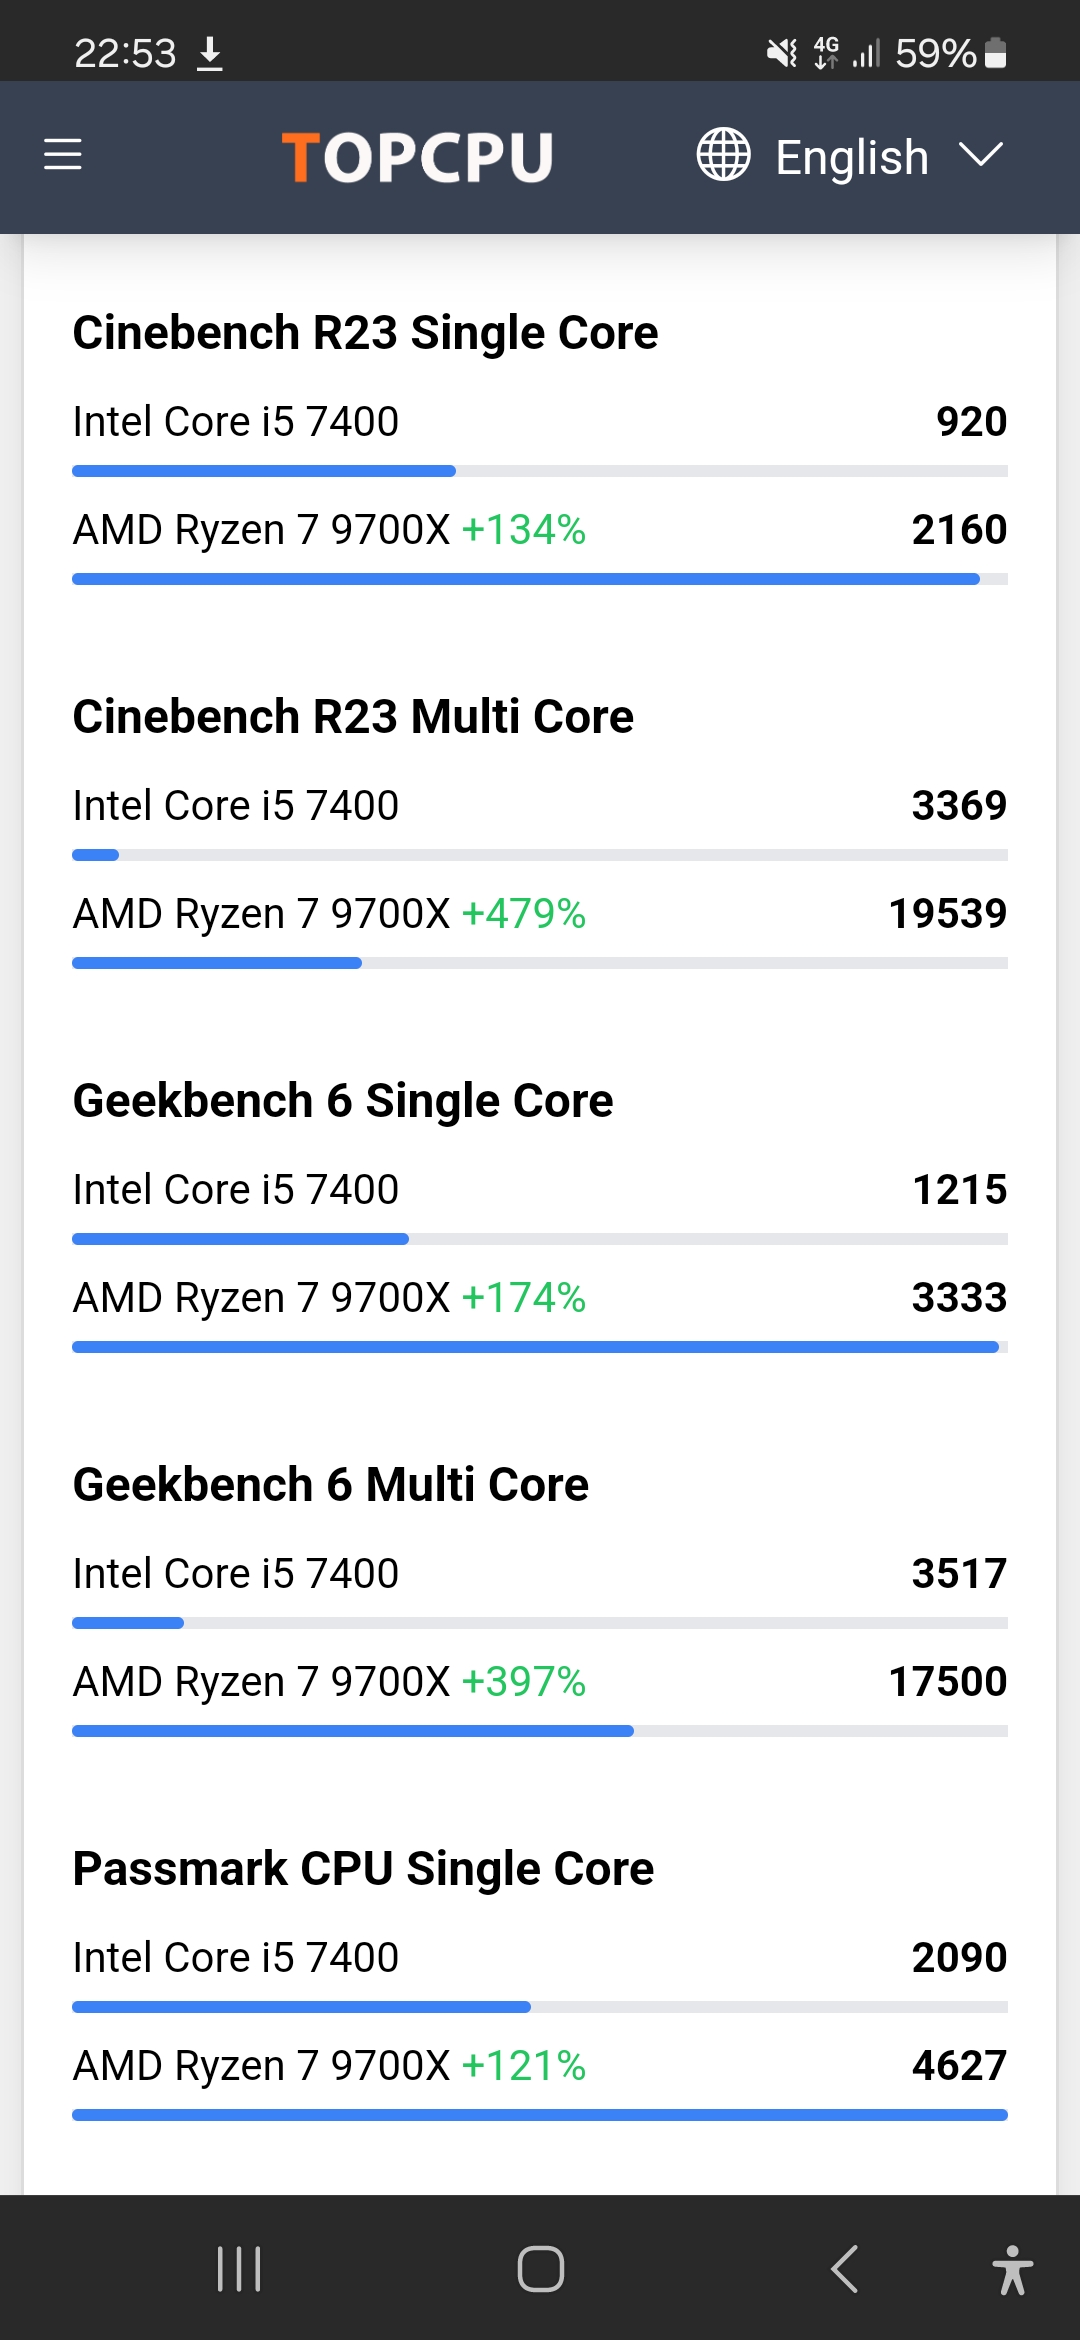Tap the download indicator in status bar
This screenshot has width=1080, height=2340.
tap(210, 53)
